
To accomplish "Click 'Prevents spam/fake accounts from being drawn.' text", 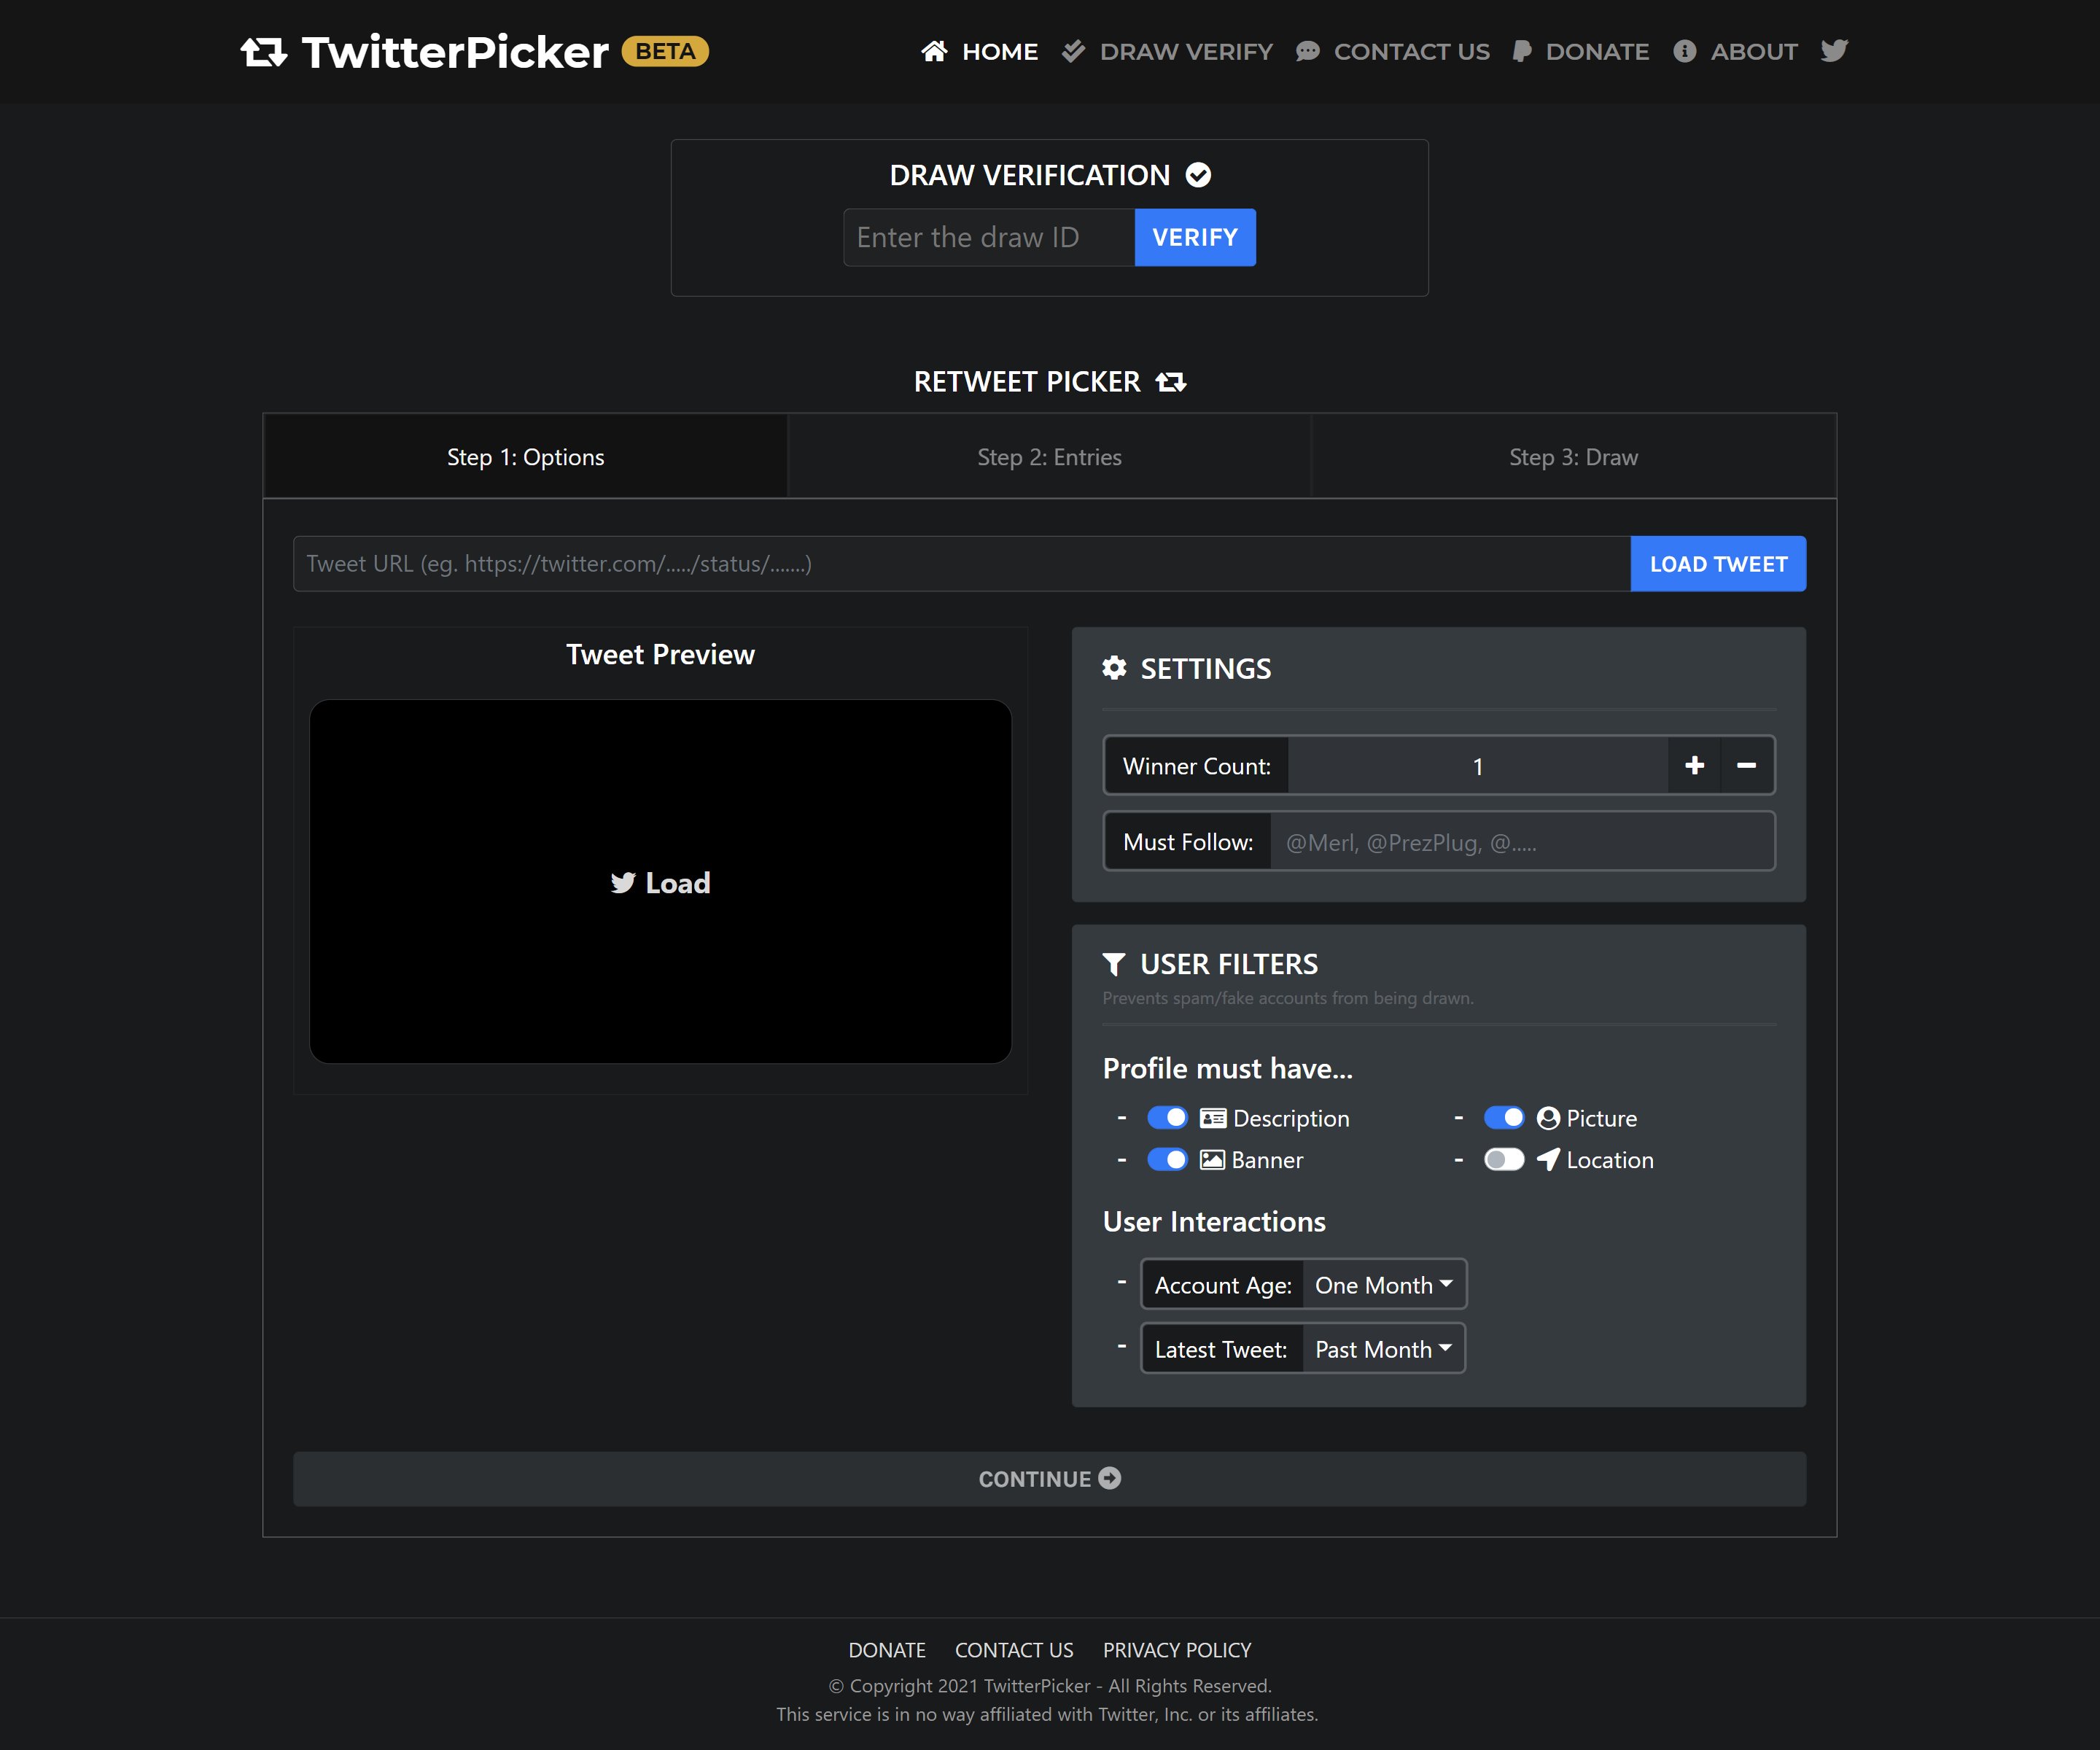I will click(x=1288, y=998).
